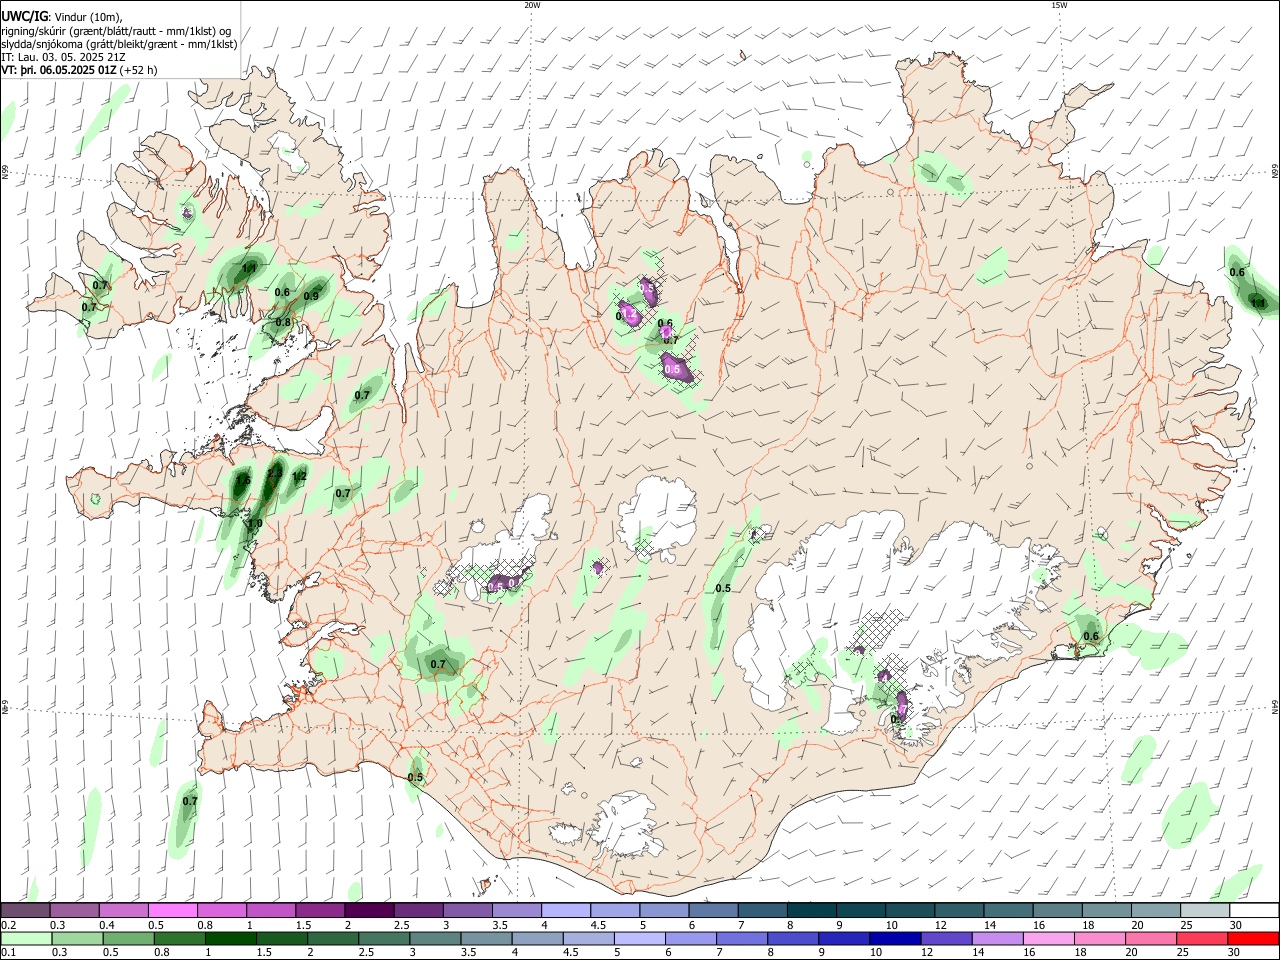1280x960 pixels.
Task: Pick upper legend pale grey swatch between 25 and 30
Action: 1206,910
